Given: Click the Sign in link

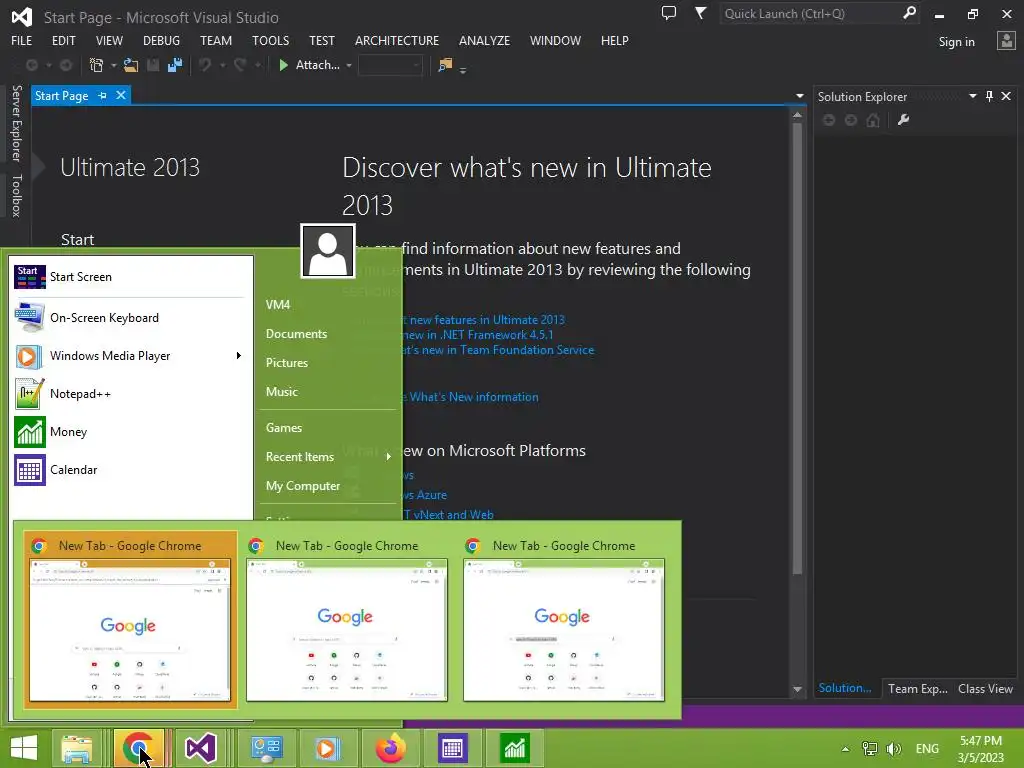Looking at the screenshot, I should (957, 42).
